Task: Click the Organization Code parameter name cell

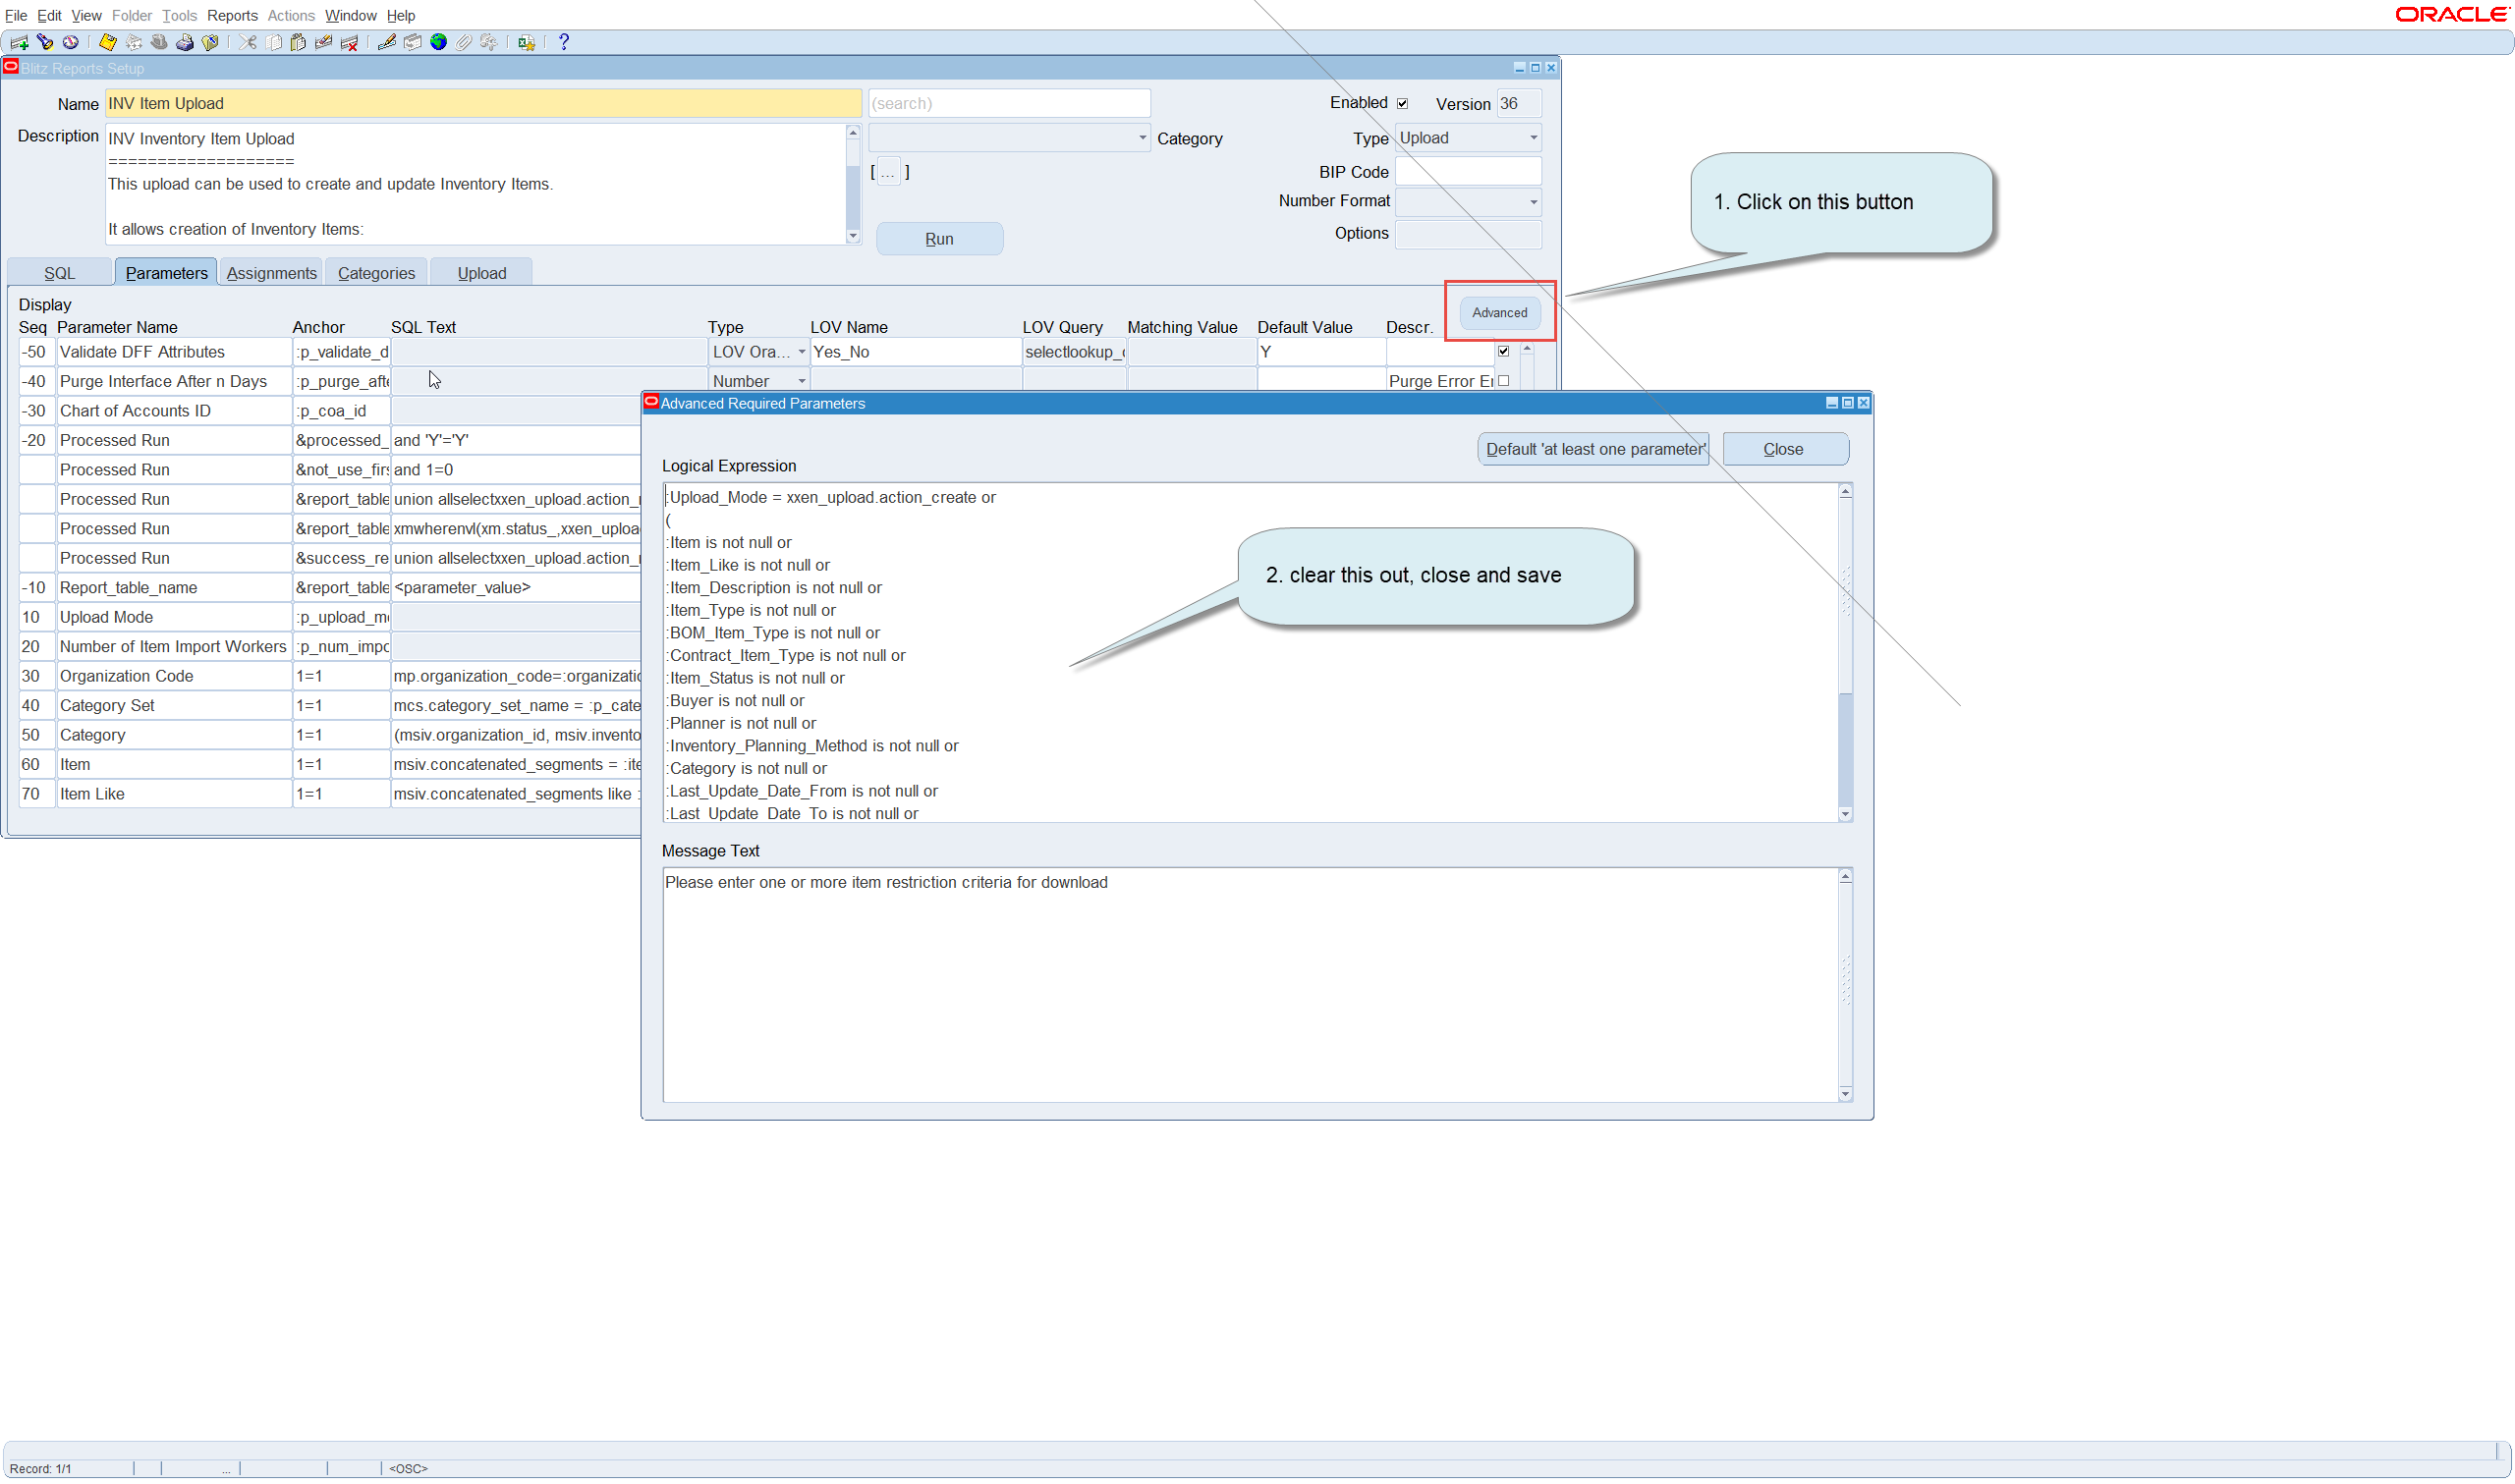Action: click(173, 676)
